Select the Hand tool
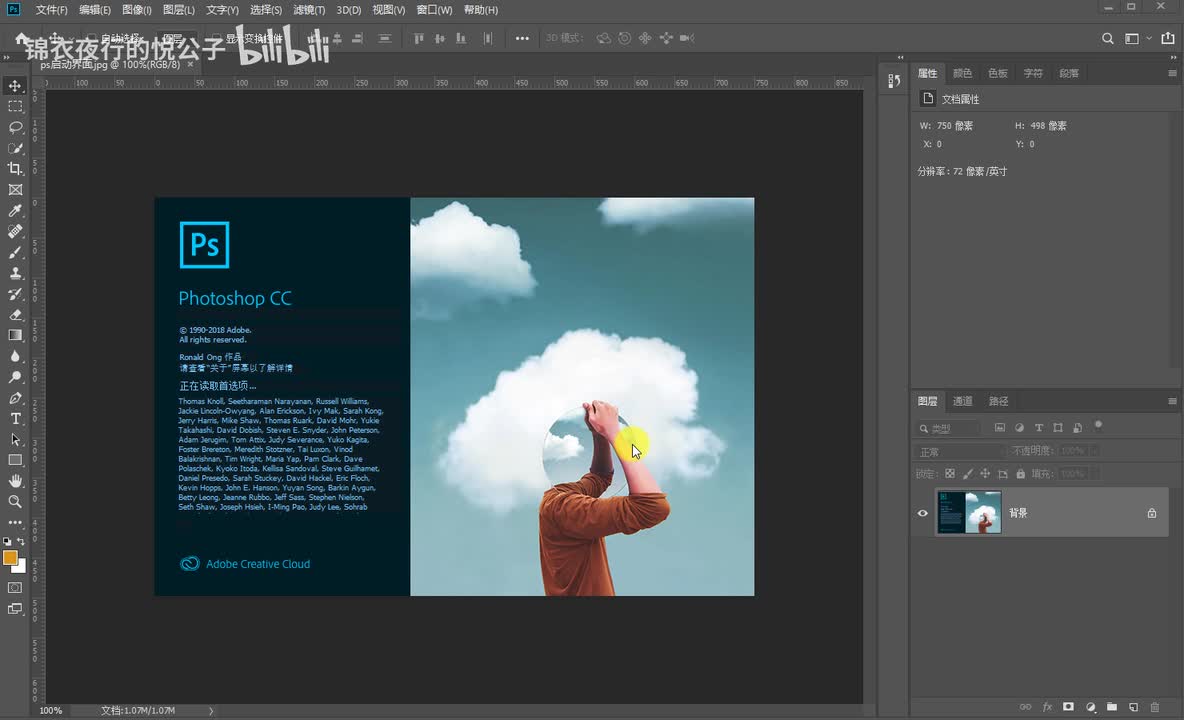This screenshot has height=720, width=1184. pos(15,481)
